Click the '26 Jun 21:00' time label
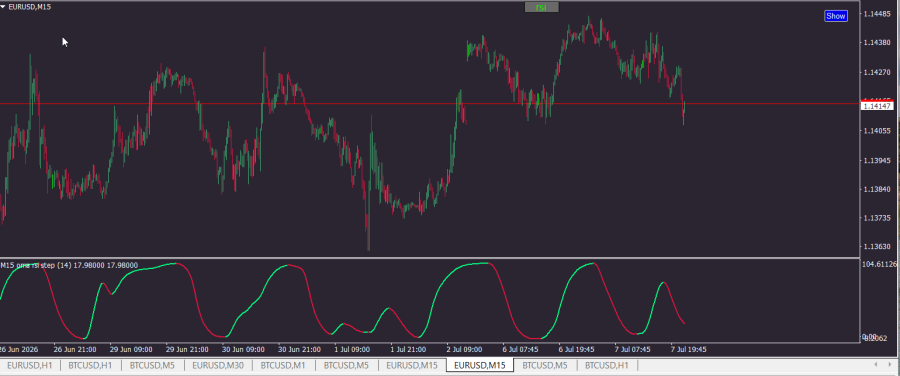The width and height of the screenshot is (900, 376). 75,349
